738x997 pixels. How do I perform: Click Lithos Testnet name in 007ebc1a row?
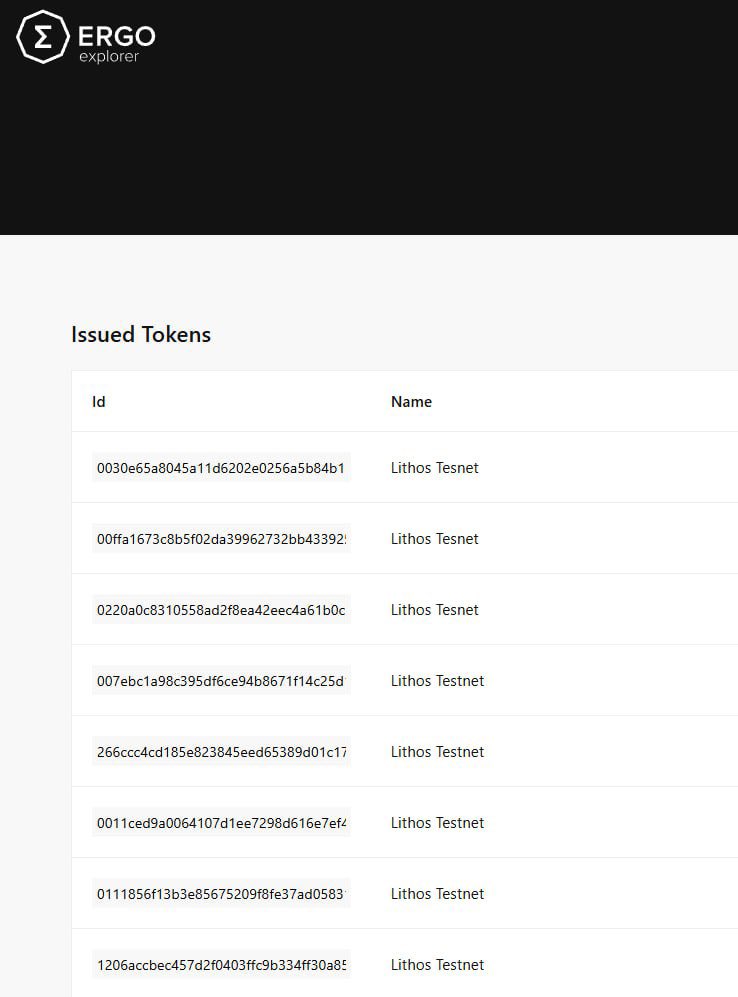point(437,681)
